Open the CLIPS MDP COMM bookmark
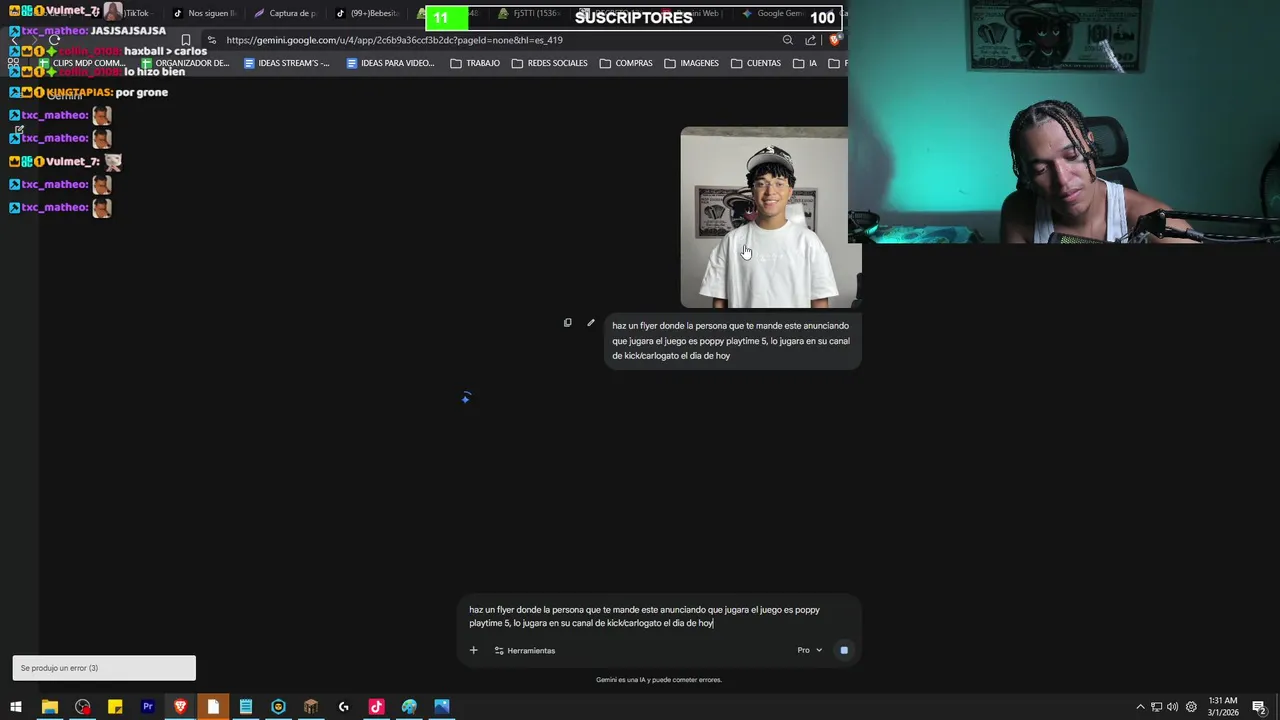Viewport: 1280px width, 720px height. [81, 63]
